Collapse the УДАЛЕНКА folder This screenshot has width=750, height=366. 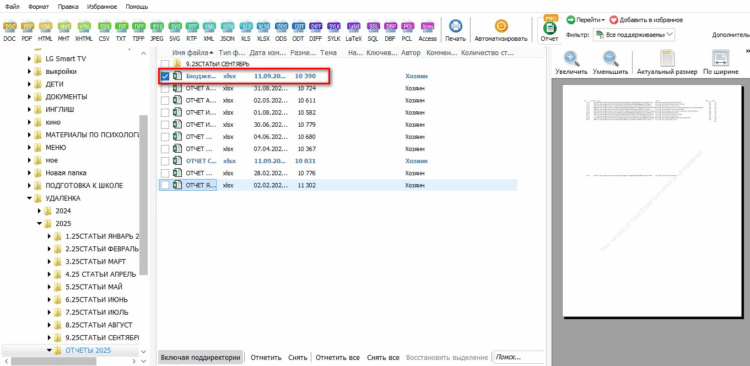tap(29, 198)
